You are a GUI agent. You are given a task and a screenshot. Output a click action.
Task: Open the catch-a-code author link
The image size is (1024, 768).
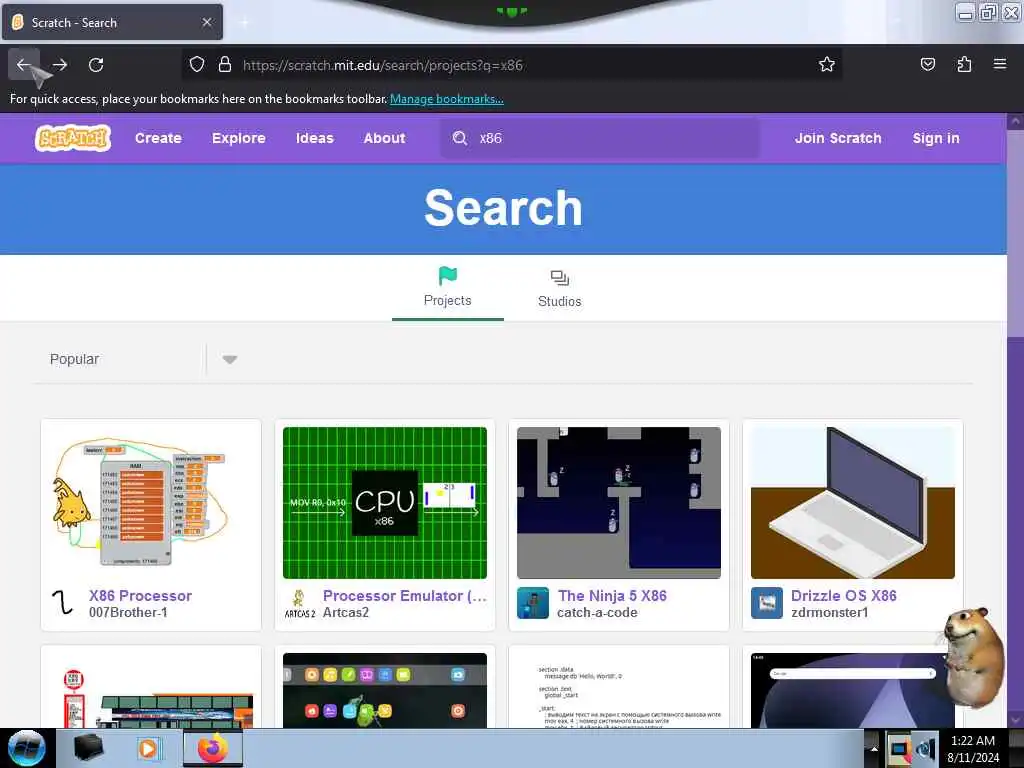point(597,613)
